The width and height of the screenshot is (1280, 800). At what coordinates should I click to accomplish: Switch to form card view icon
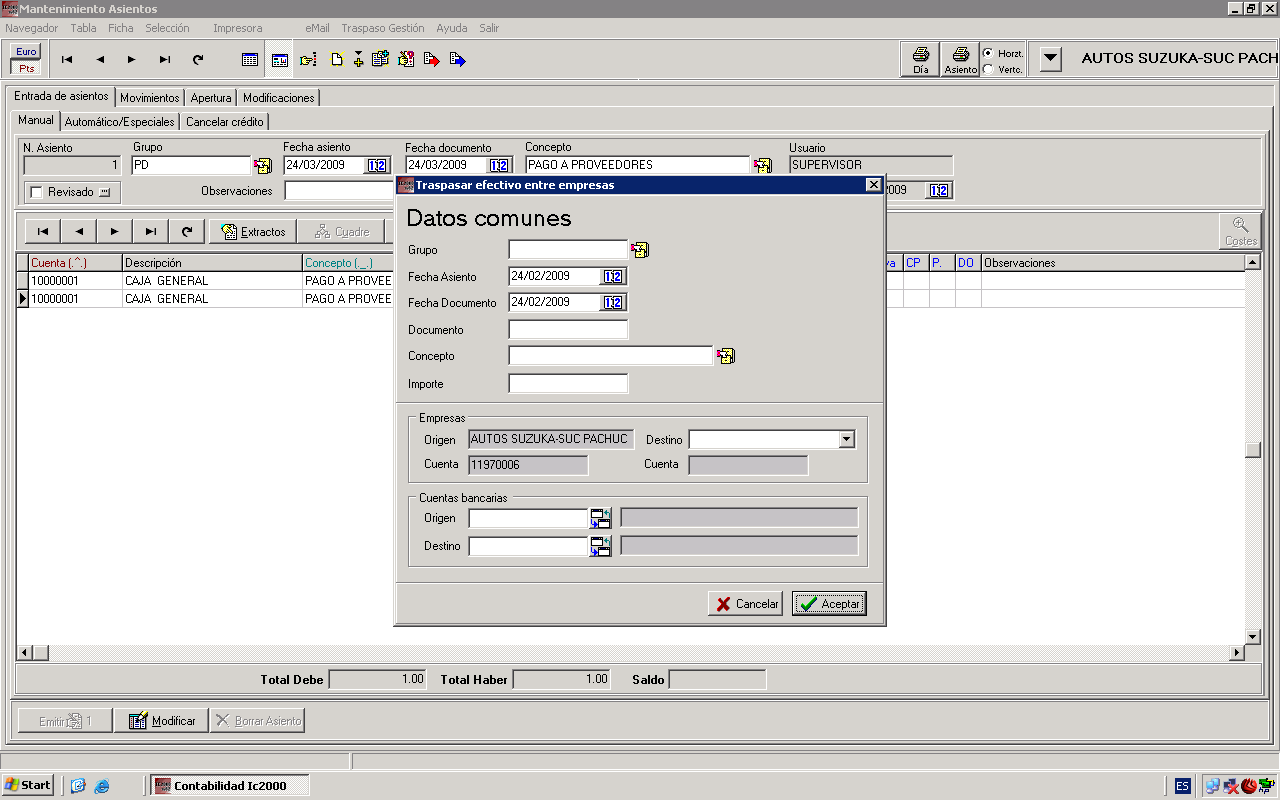click(x=280, y=60)
